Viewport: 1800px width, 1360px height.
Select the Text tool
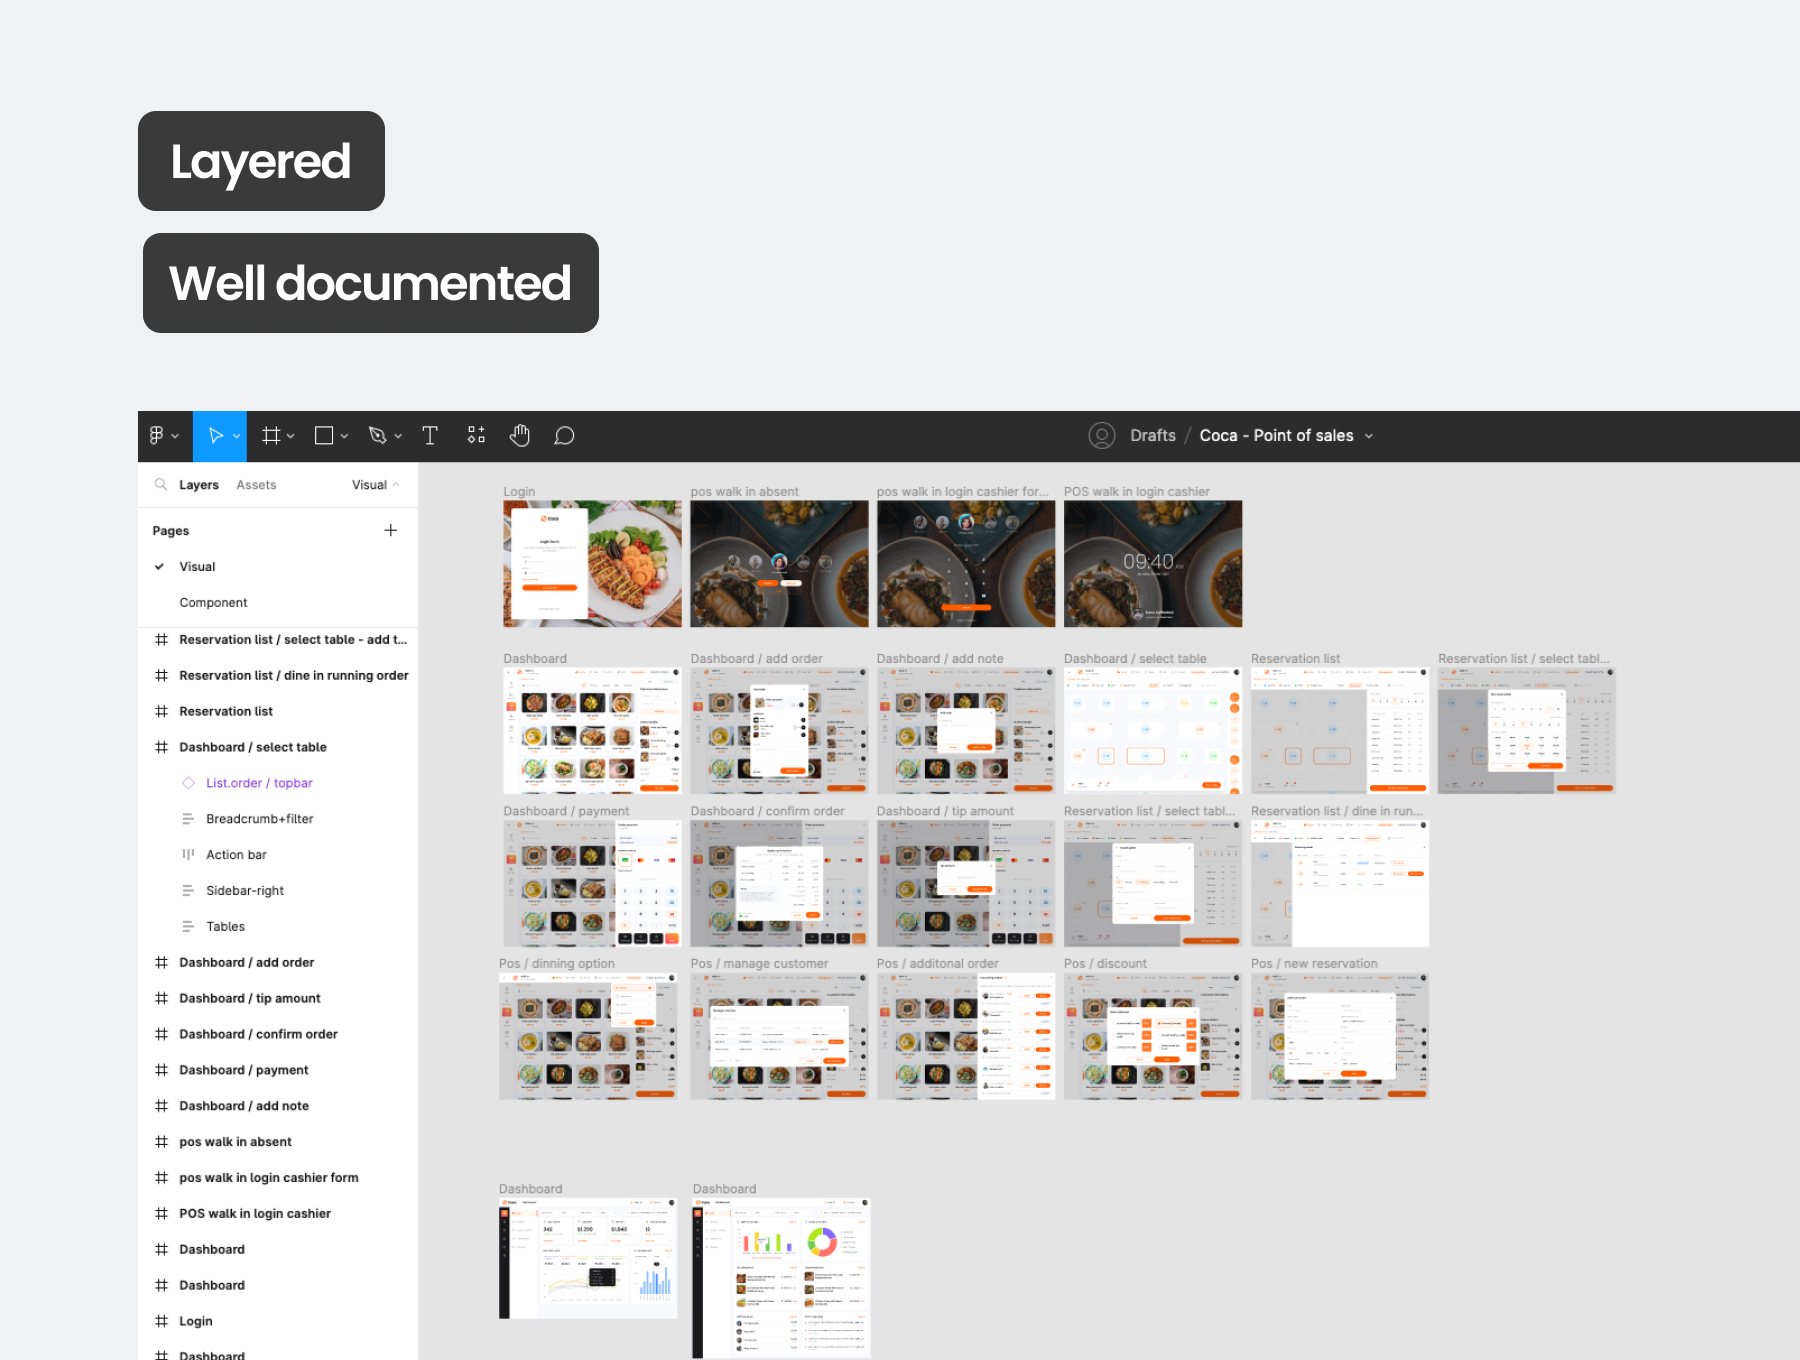[430, 436]
